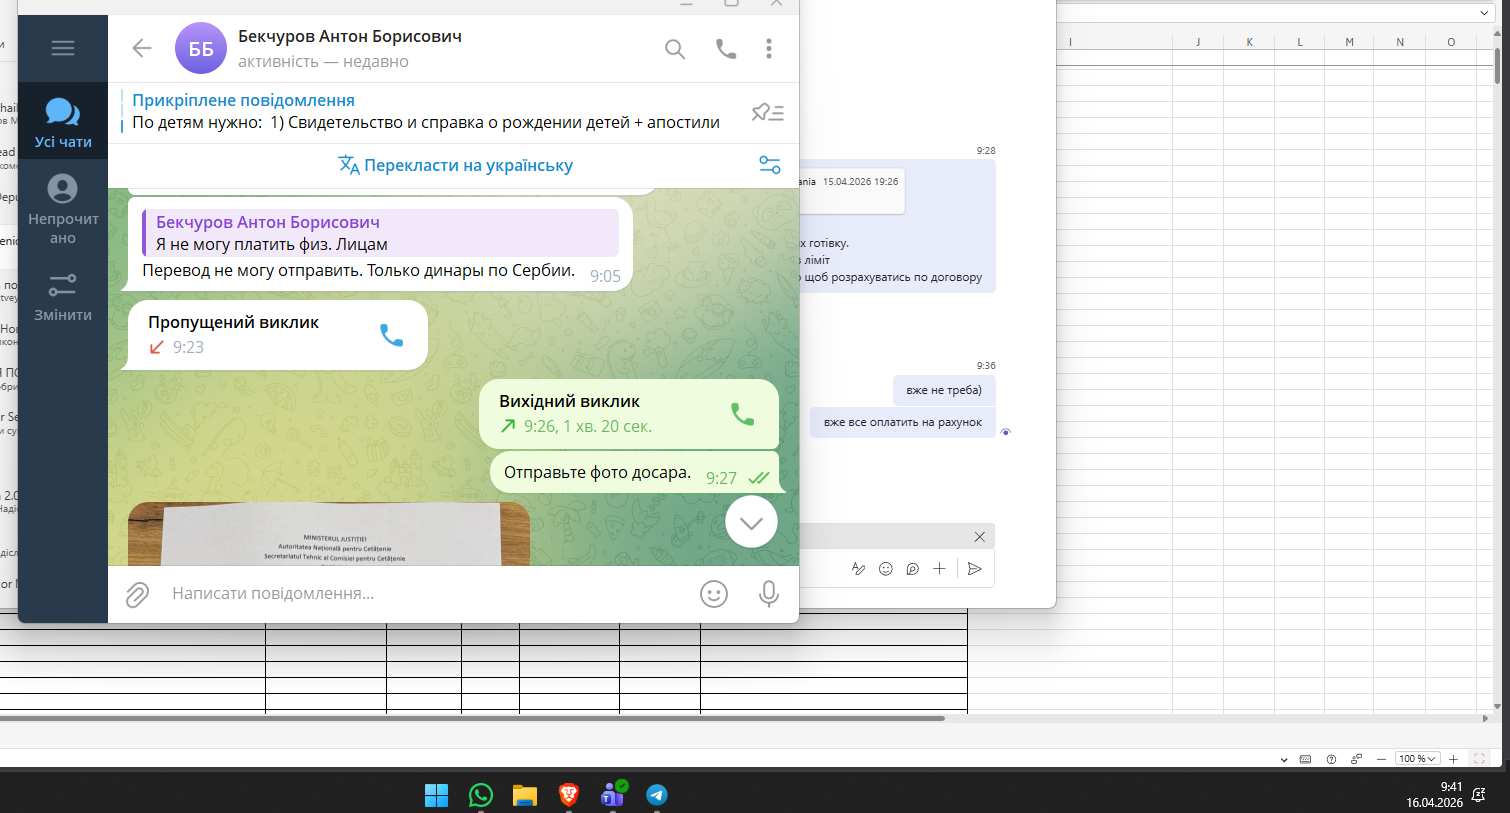The width and height of the screenshot is (1510, 813).
Task: Jump to the quoted message from Бекчуров
Action: (380, 233)
